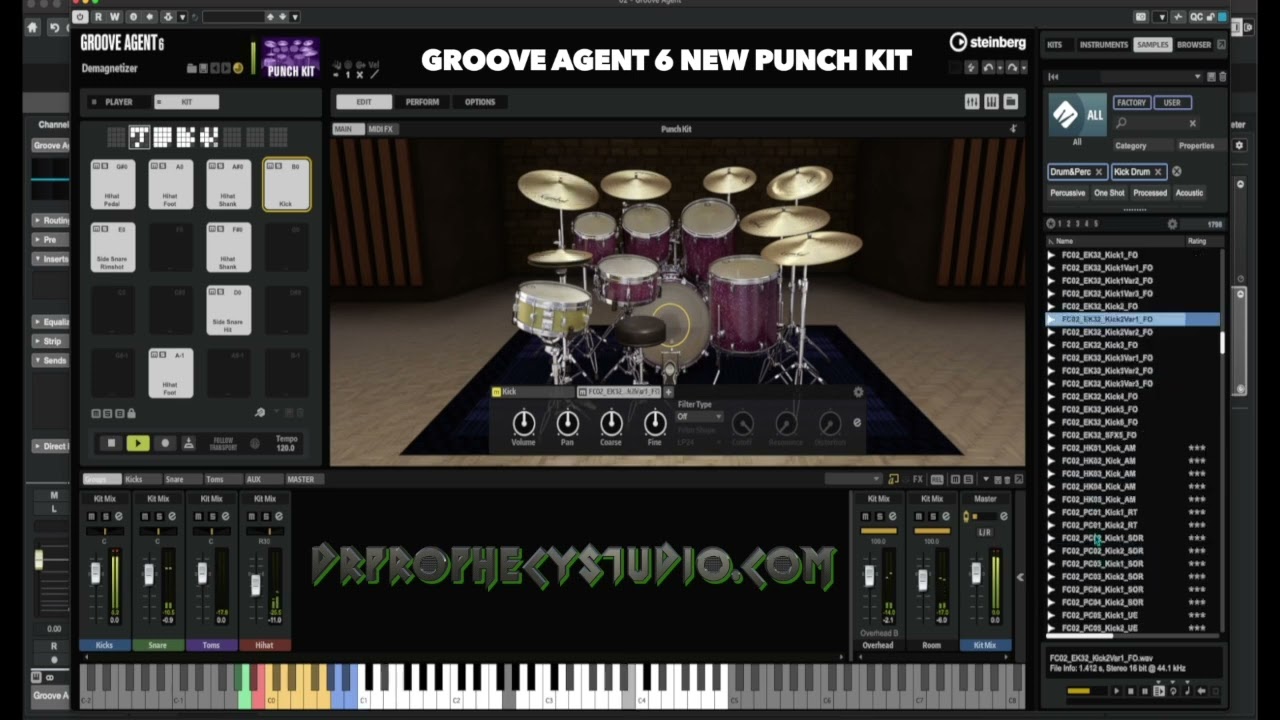The height and width of the screenshot is (720, 1280).
Task: Select the Processed tag
Action: point(1149,193)
